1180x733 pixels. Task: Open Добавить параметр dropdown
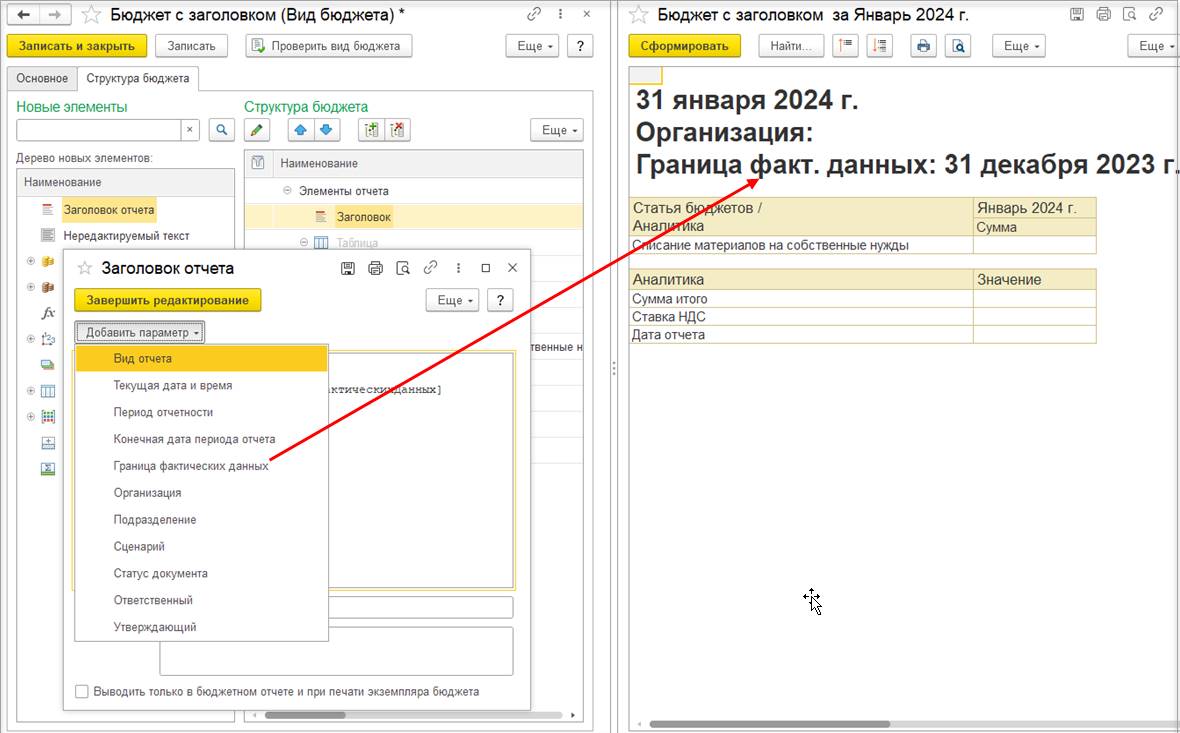(x=139, y=332)
